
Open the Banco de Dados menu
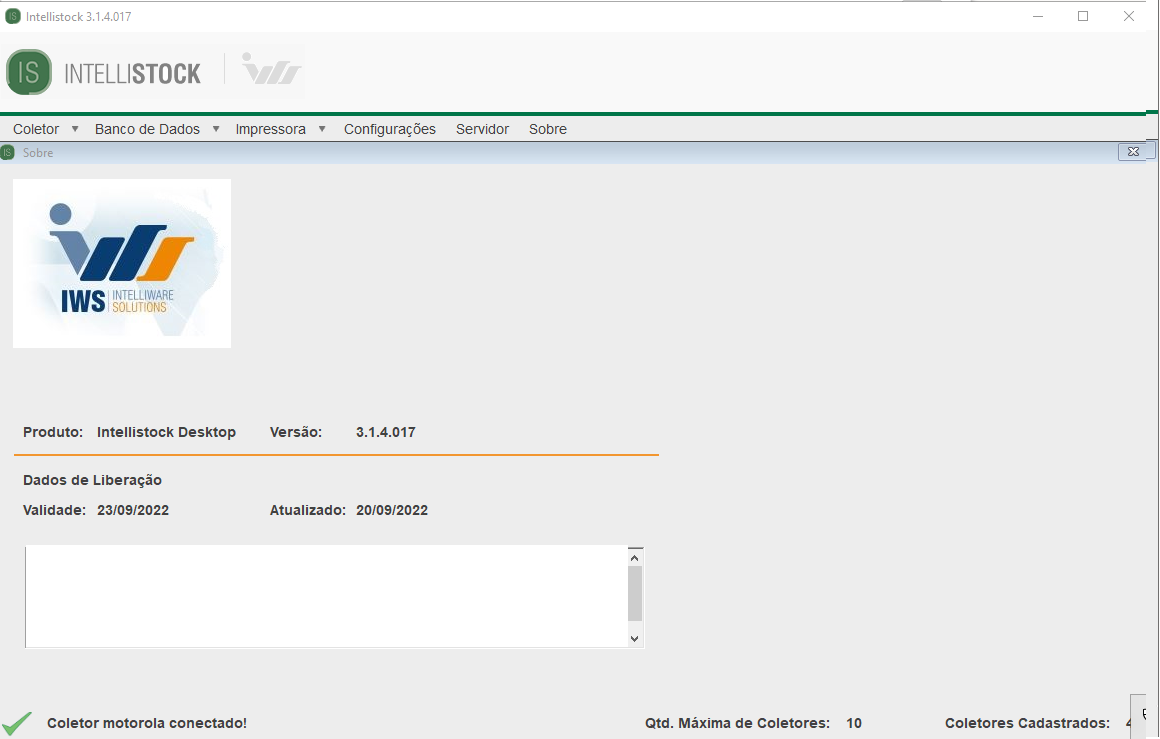[x=147, y=129]
